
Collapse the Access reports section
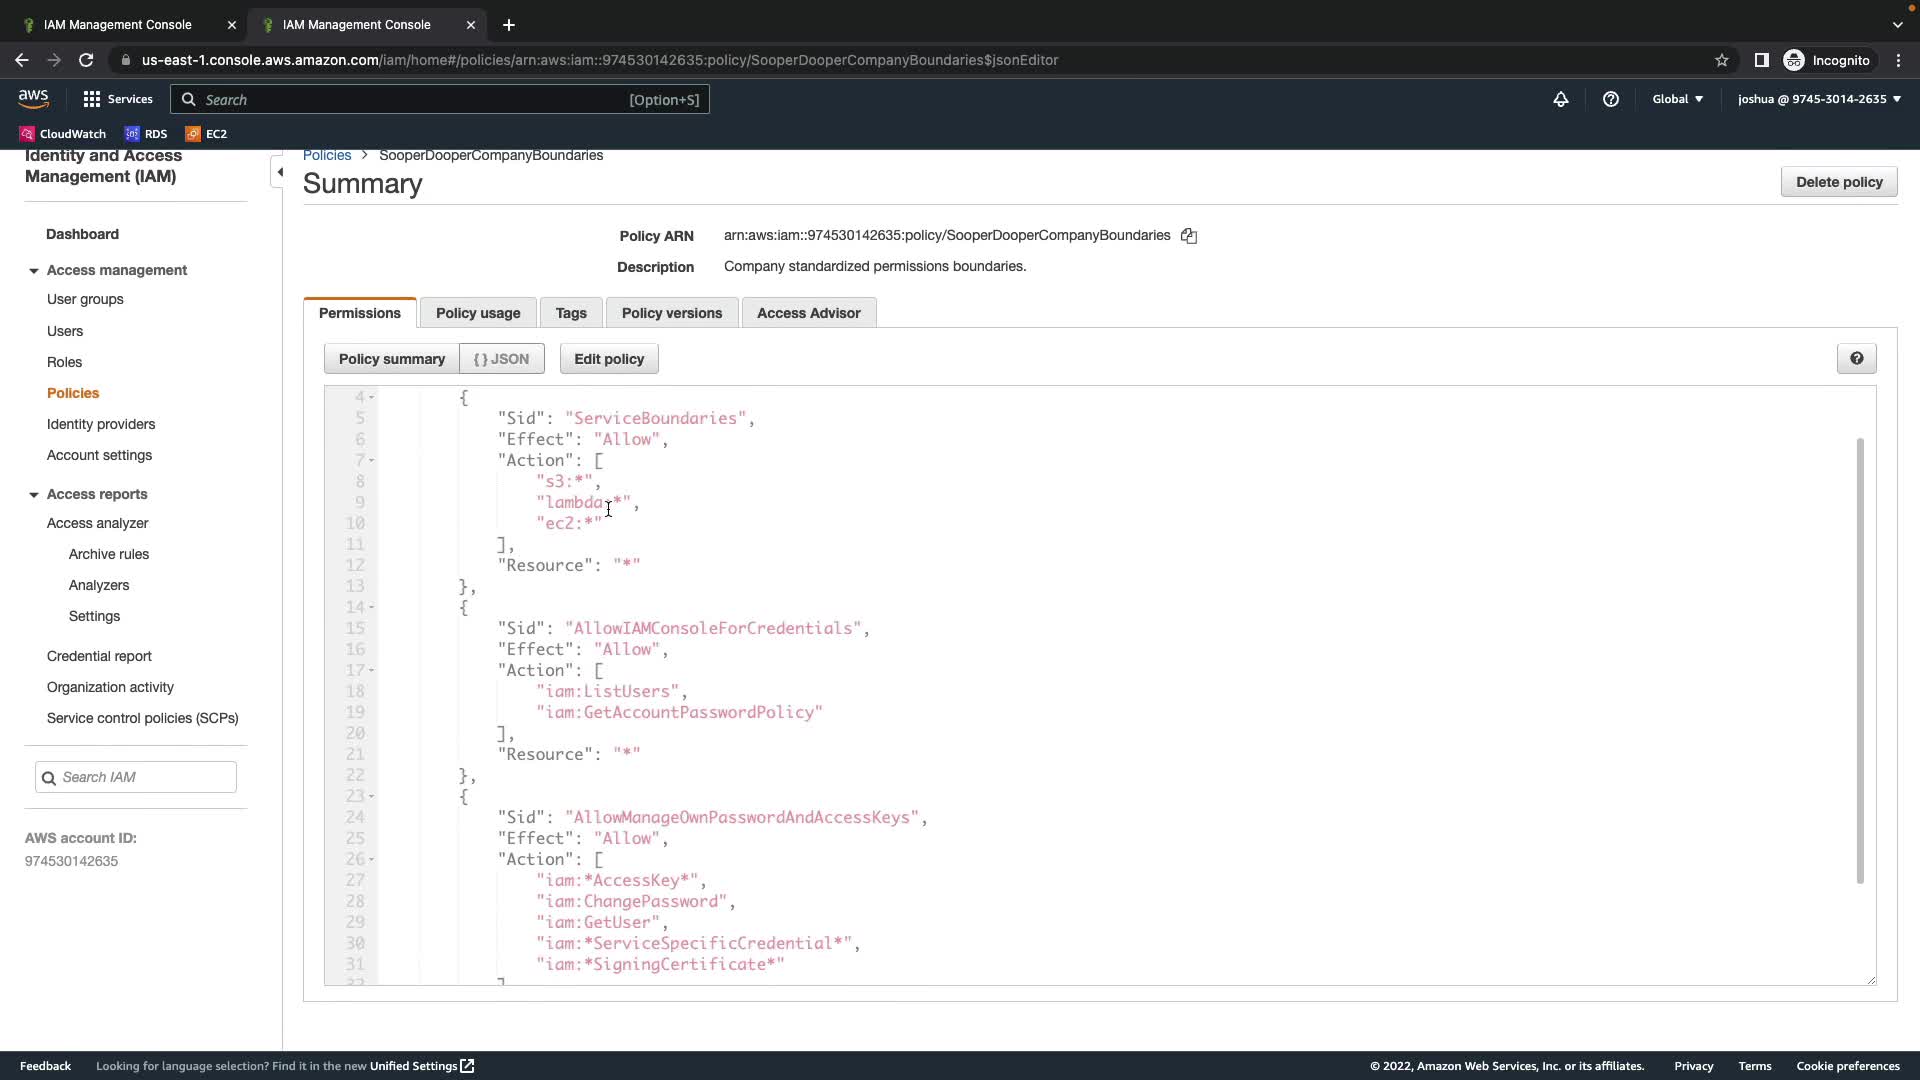[x=34, y=495]
